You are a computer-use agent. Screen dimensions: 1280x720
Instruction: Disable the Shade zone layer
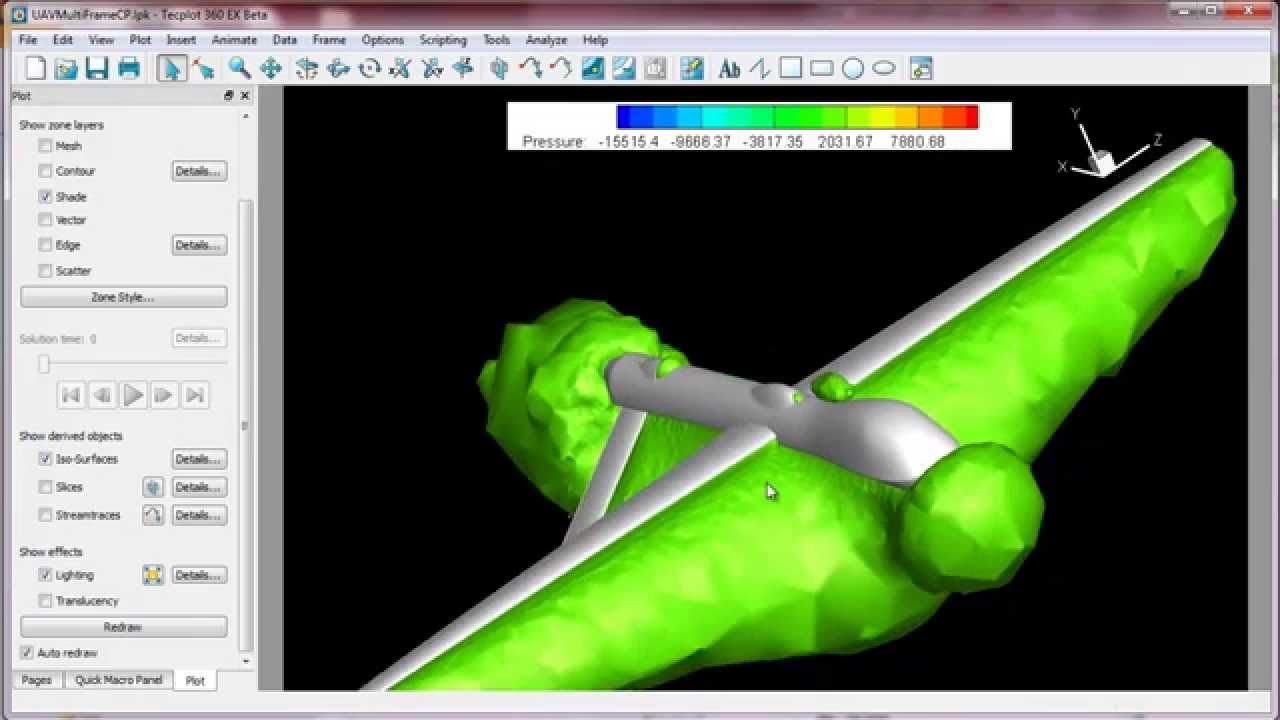[x=45, y=197]
